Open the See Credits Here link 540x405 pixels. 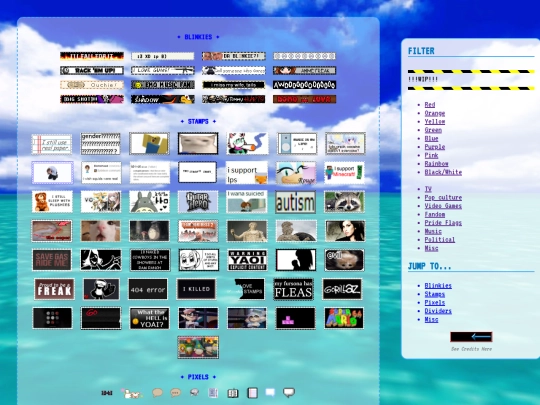point(471,349)
